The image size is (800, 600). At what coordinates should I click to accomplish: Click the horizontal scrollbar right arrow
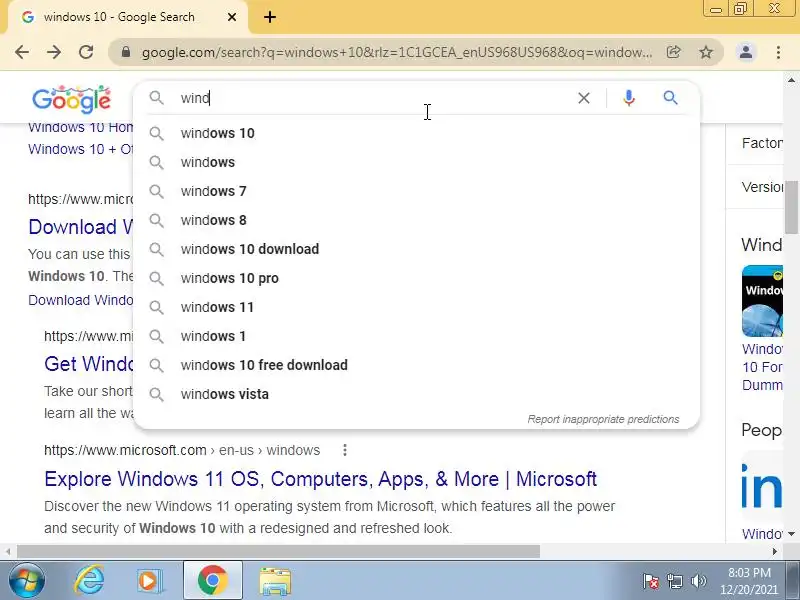click(775, 552)
